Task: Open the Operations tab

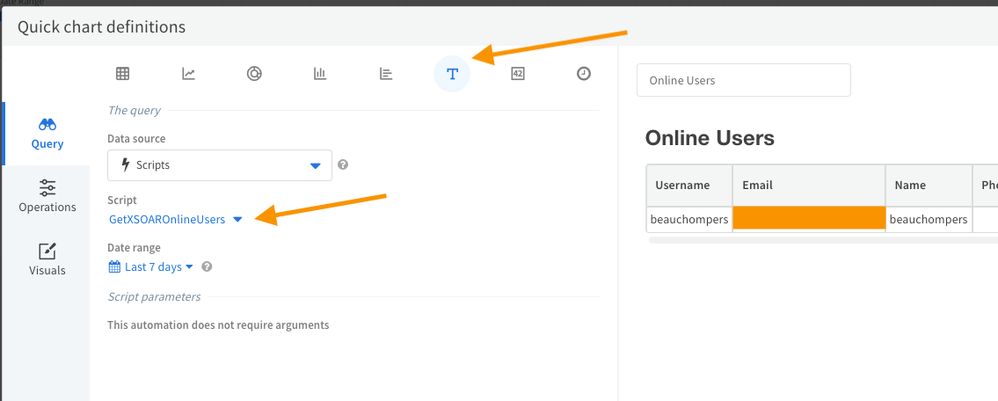Action: 47,197
